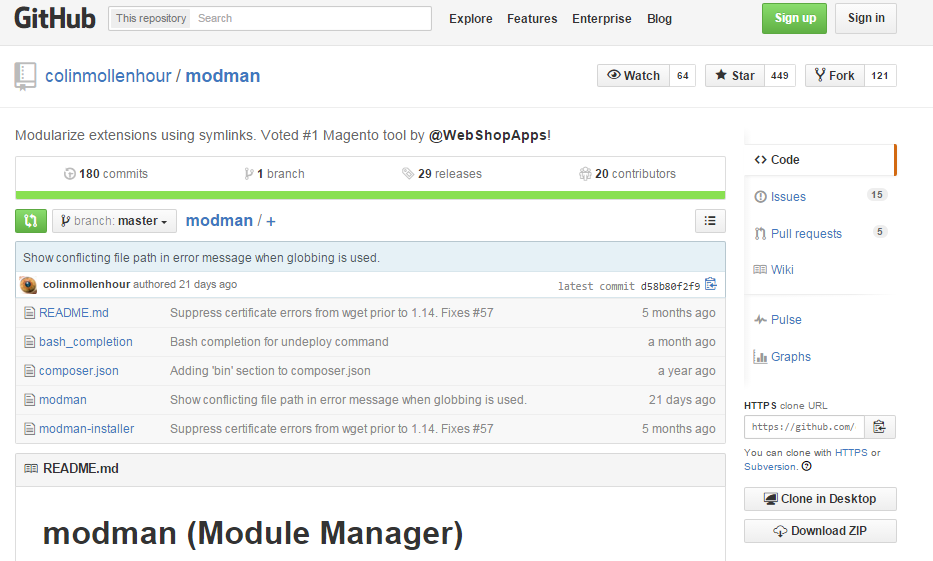
Task: Open the clone URL help question icon
Action: point(807,466)
